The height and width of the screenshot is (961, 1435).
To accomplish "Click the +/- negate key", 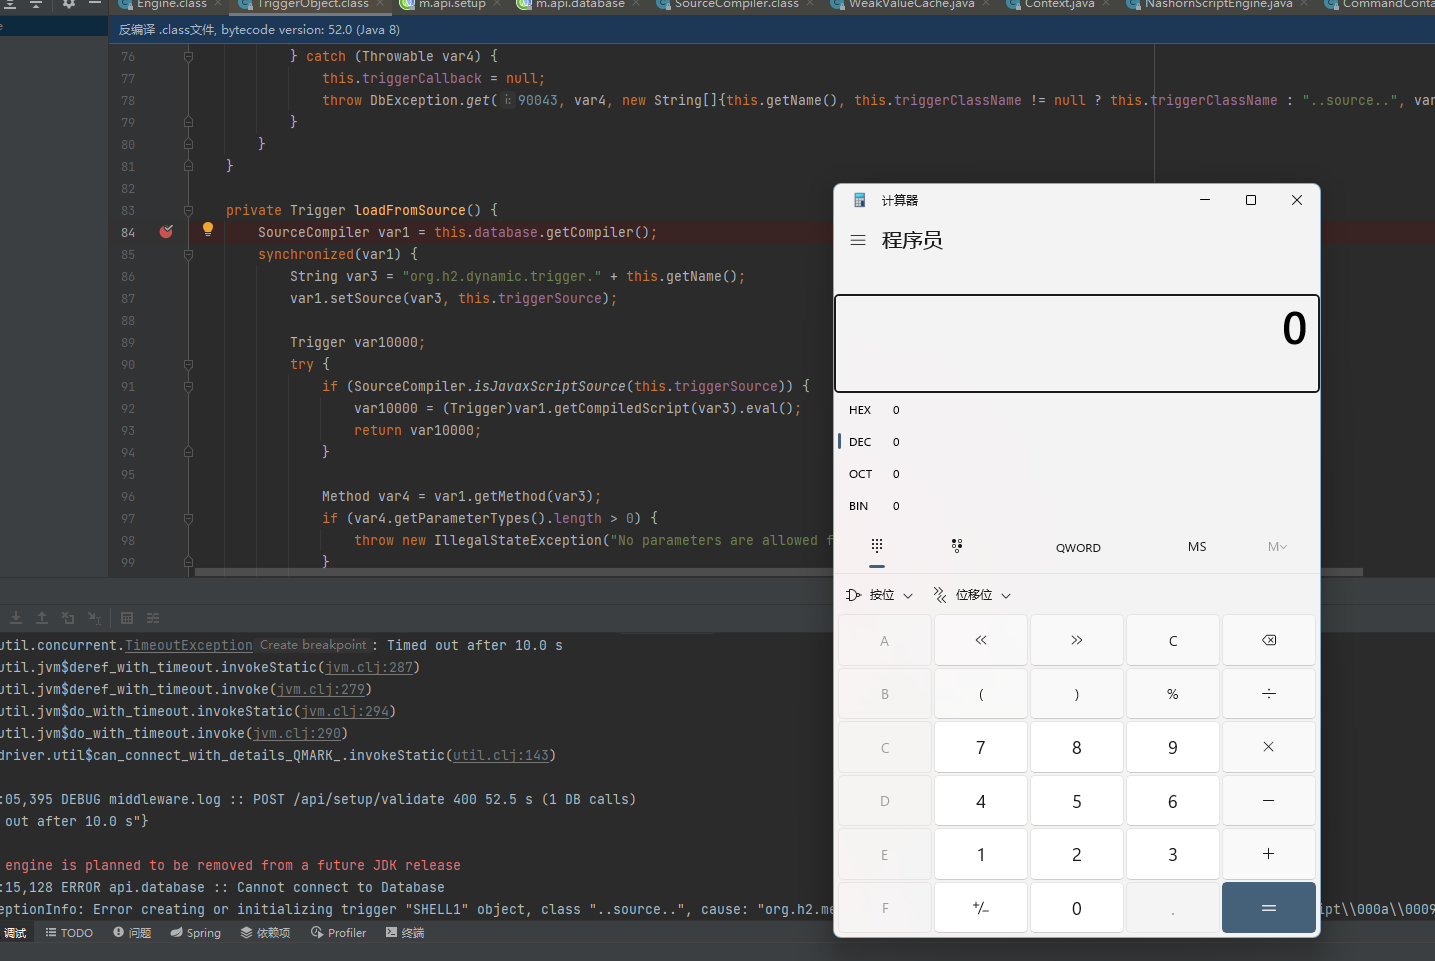I will point(981,908).
